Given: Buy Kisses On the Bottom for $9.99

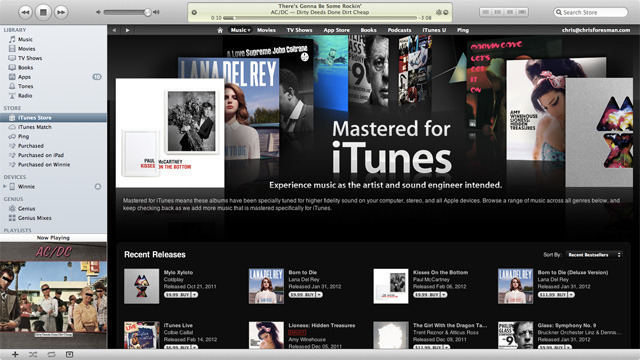Looking at the screenshot, I should coord(427,294).
